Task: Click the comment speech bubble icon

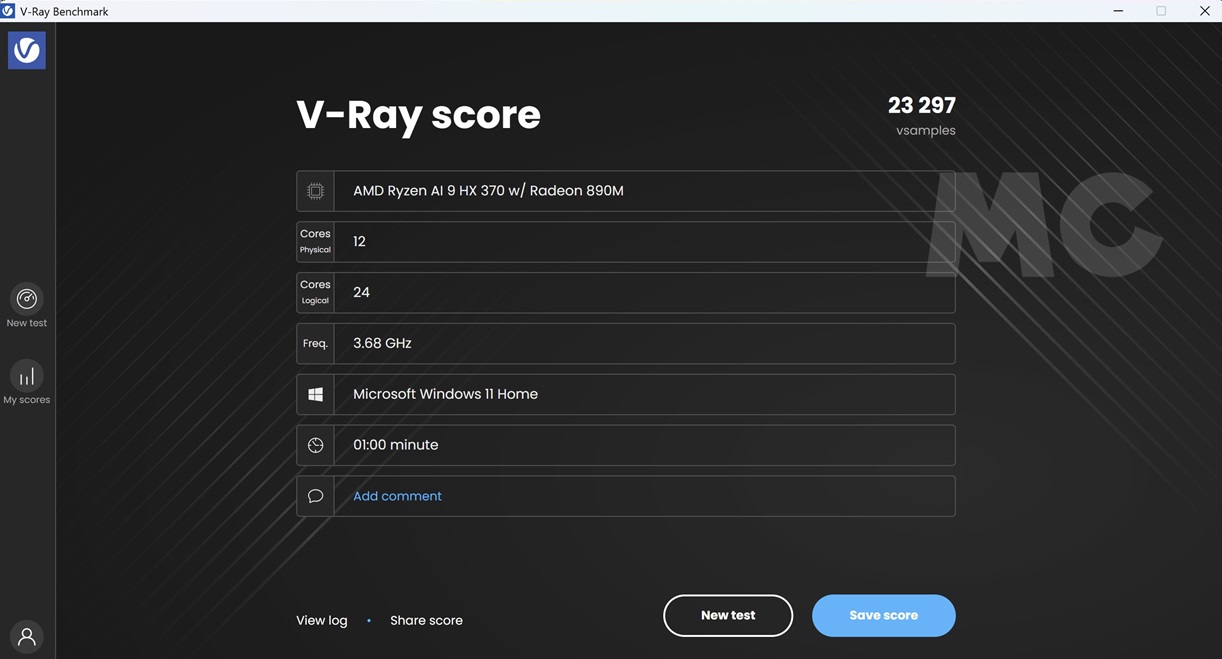Action: (315, 496)
